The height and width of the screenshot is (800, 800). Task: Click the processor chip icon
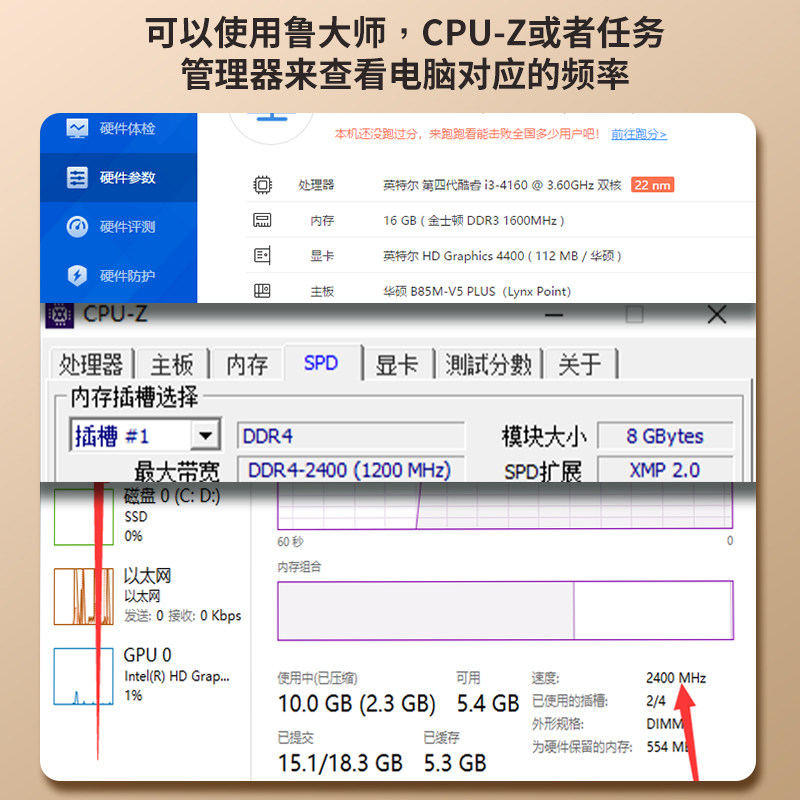pyautogui.click(x=262, y=185)
